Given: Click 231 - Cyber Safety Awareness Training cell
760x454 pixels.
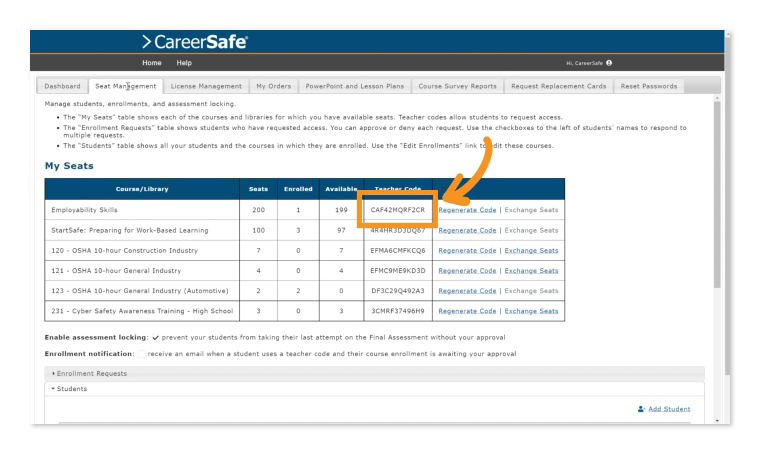Looking at the screenshot, I should point(142,311).
